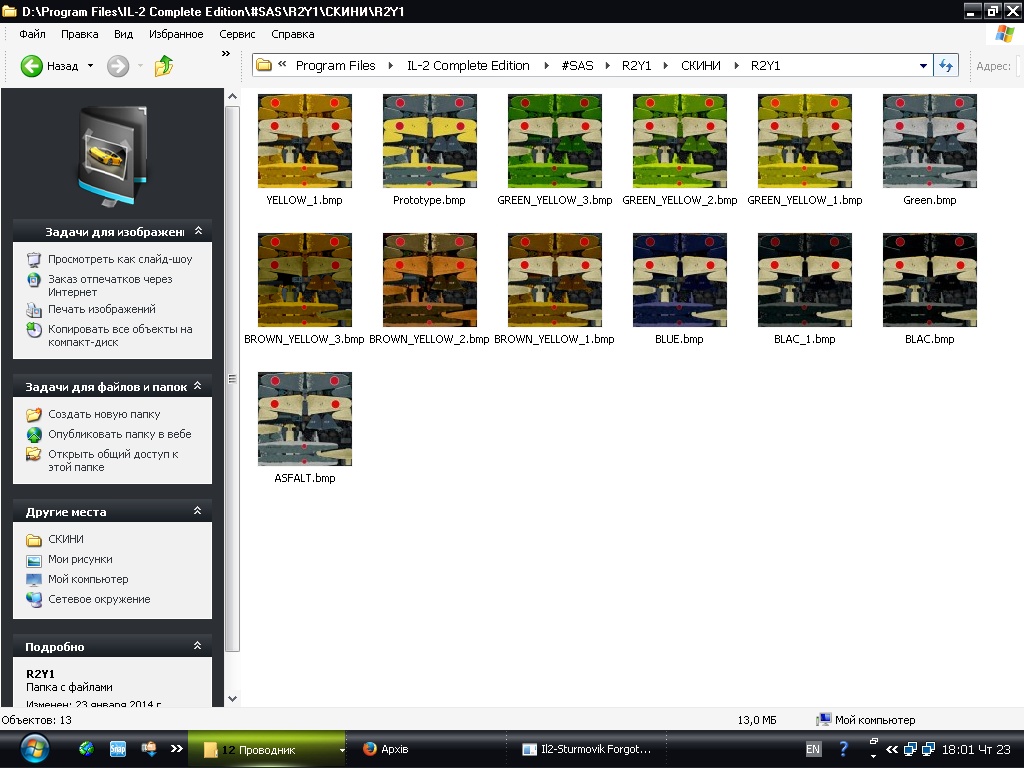Expand the IL-2 Complete Edition breadcrumb arrow
The image size is (1024, 768).
(546, 65)
